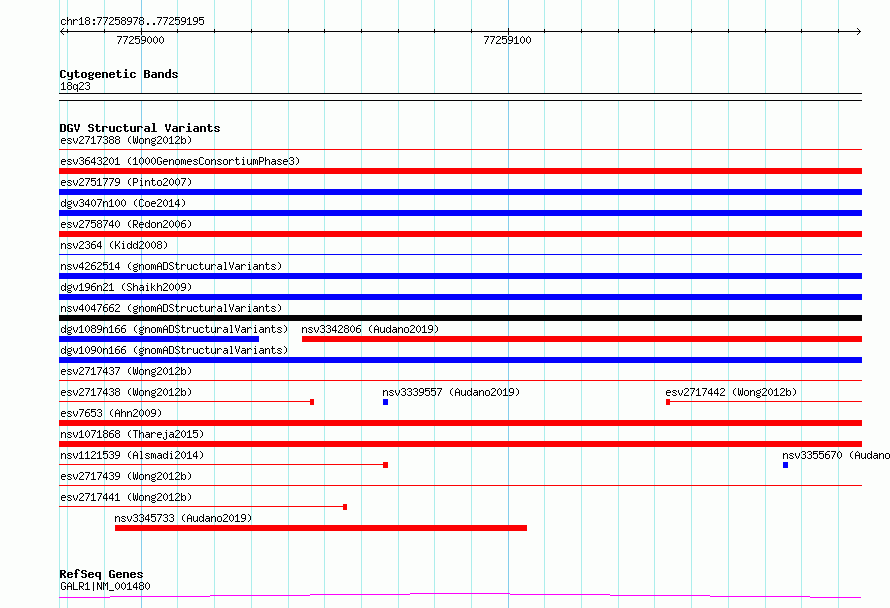Select the 18q23 band label

tap(75, 86)
